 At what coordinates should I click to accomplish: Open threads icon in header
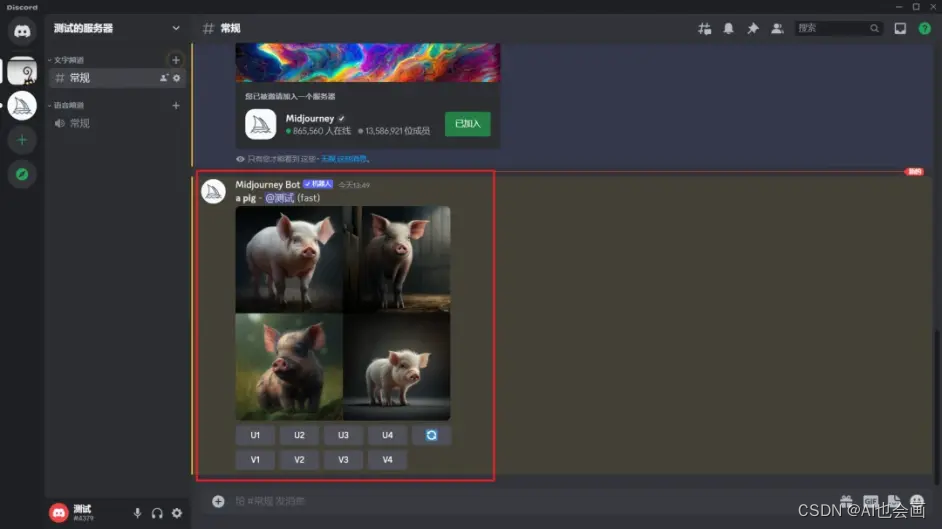click(x=704, y=28)
